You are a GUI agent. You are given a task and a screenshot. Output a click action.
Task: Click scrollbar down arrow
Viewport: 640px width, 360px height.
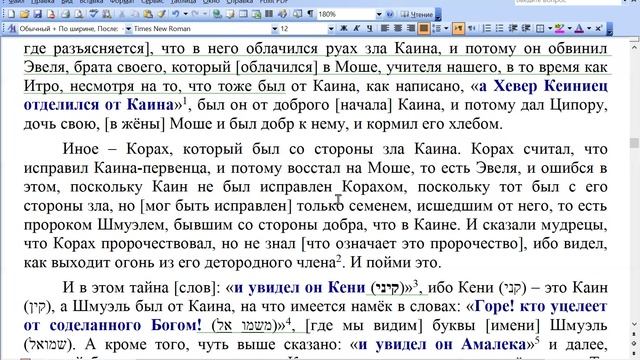click(x=634, y=325)
